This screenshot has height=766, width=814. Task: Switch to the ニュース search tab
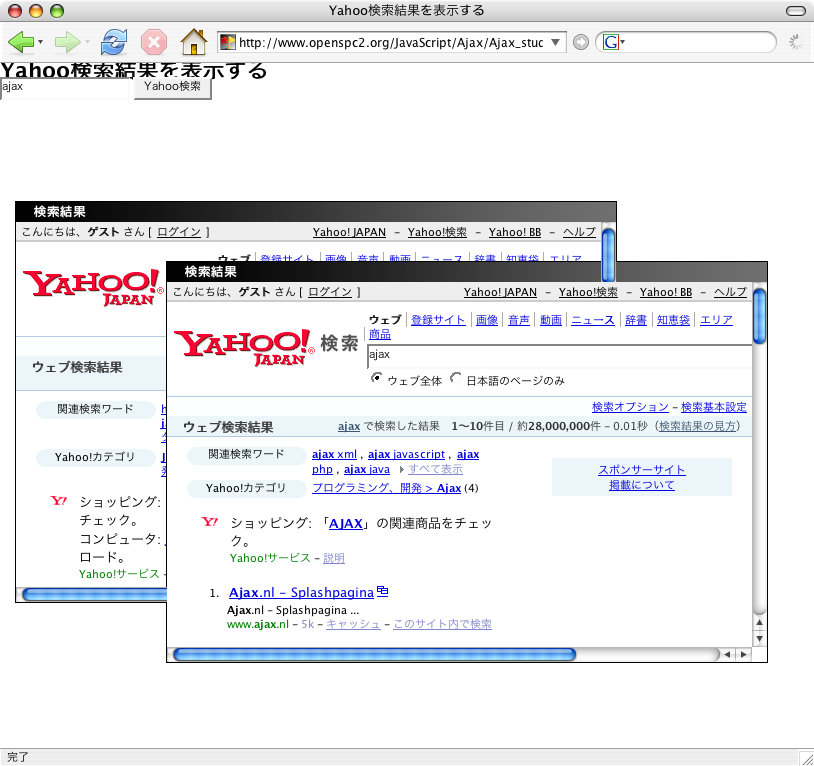click(x=593, y=320)
